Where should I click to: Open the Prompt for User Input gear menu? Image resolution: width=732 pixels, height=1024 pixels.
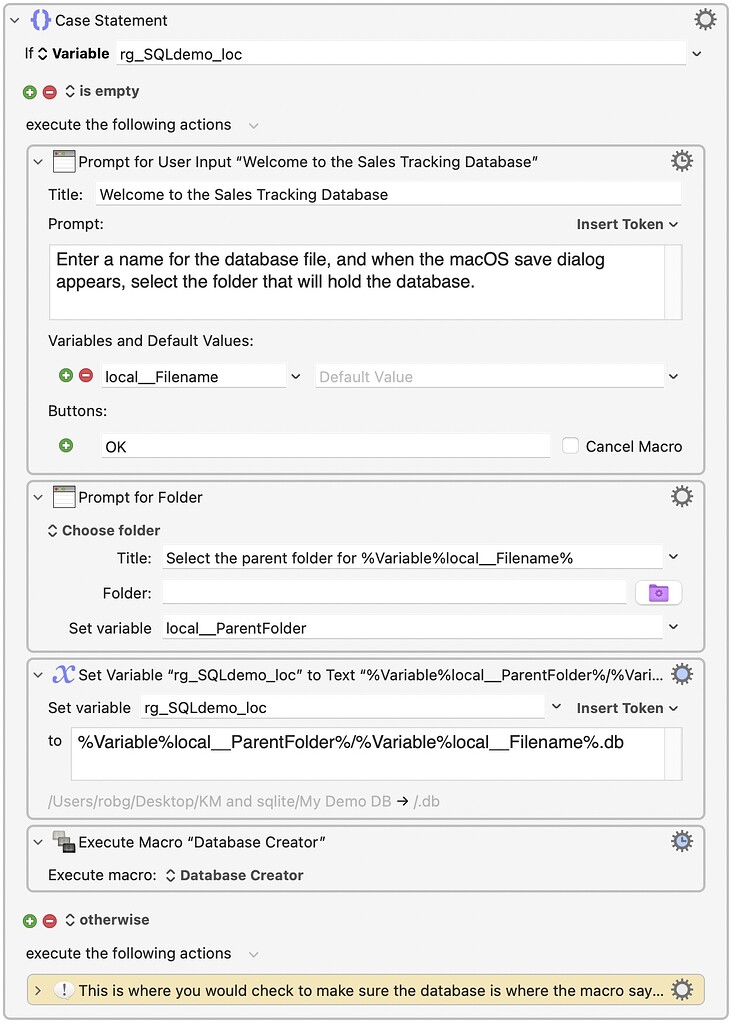click(x=682, y=161)
